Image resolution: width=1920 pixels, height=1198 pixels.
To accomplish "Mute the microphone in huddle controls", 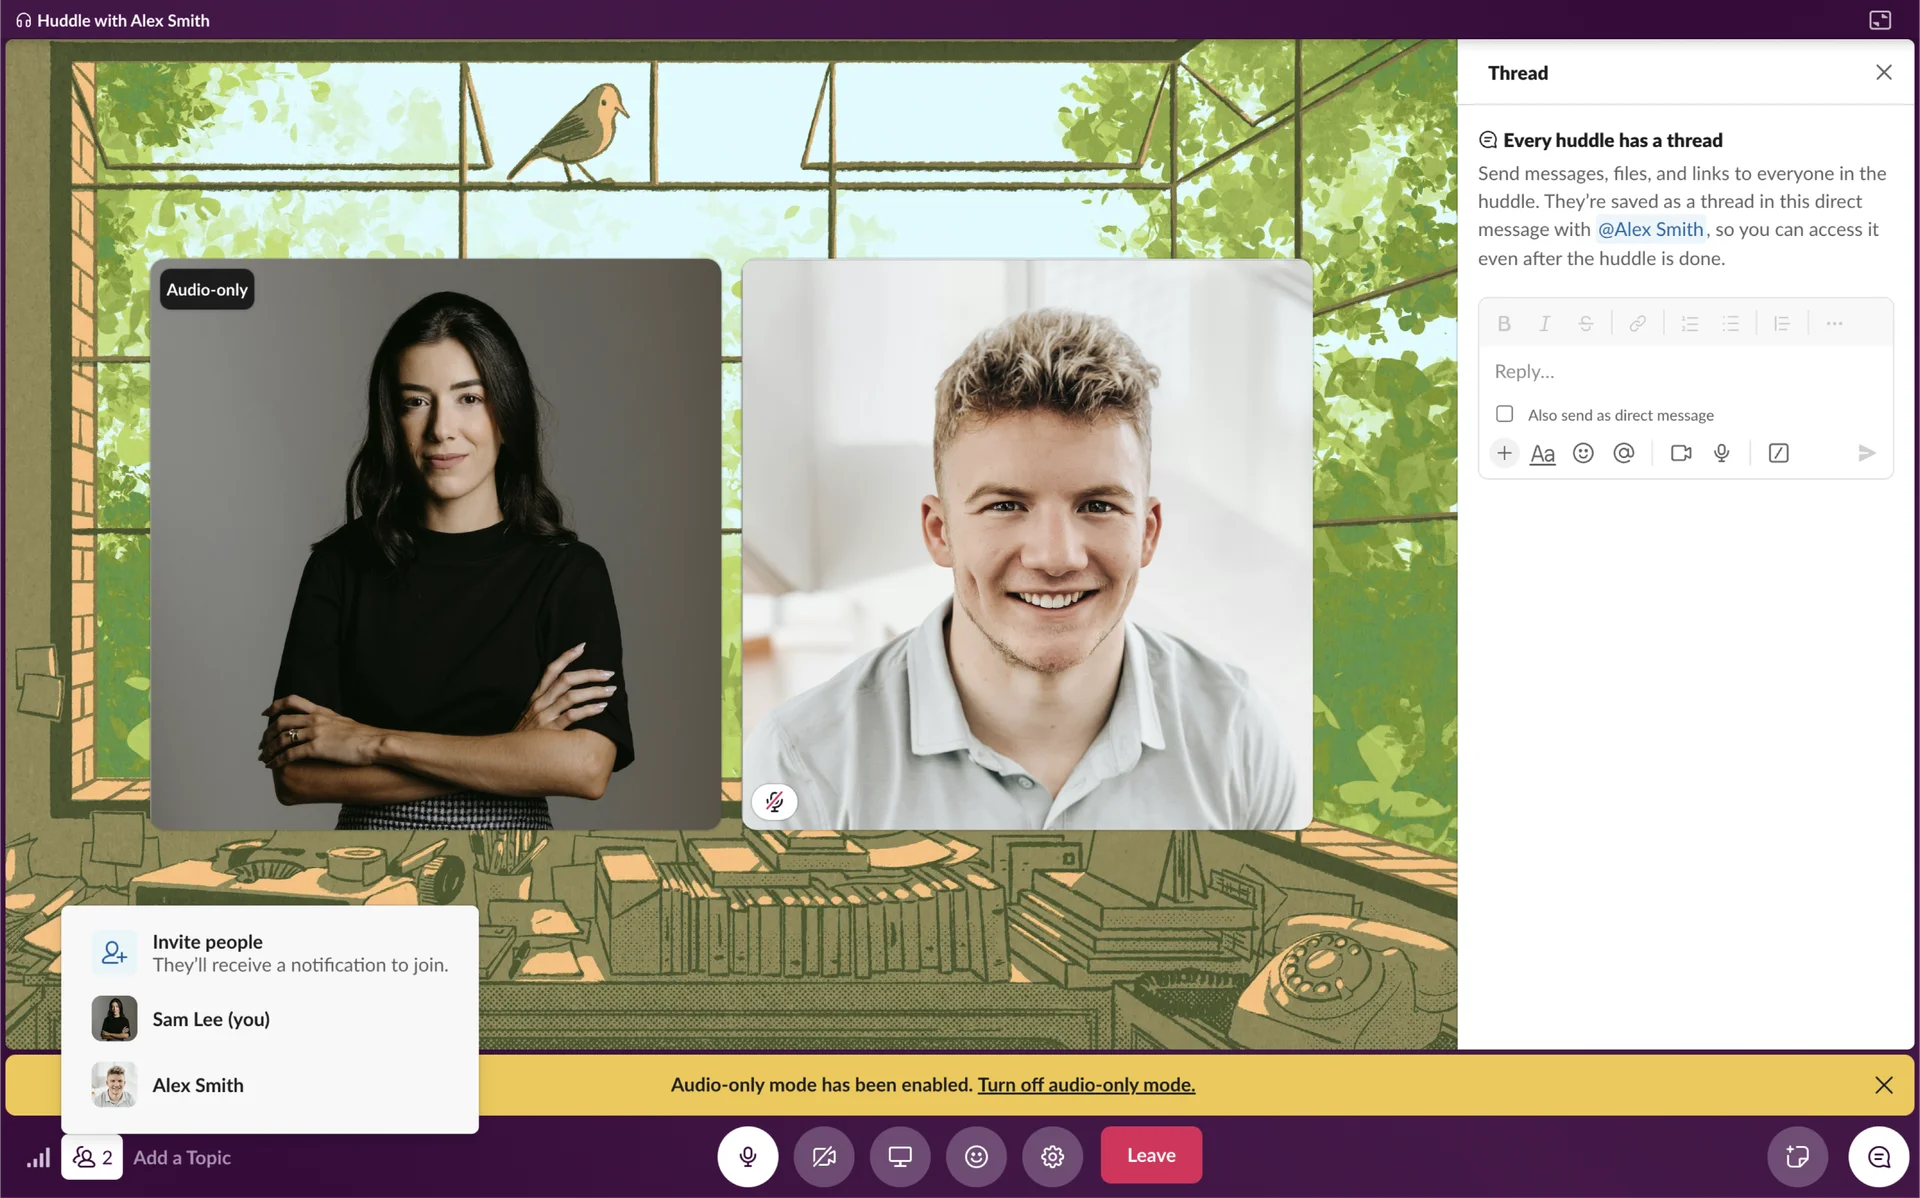I will (747, 1156).
